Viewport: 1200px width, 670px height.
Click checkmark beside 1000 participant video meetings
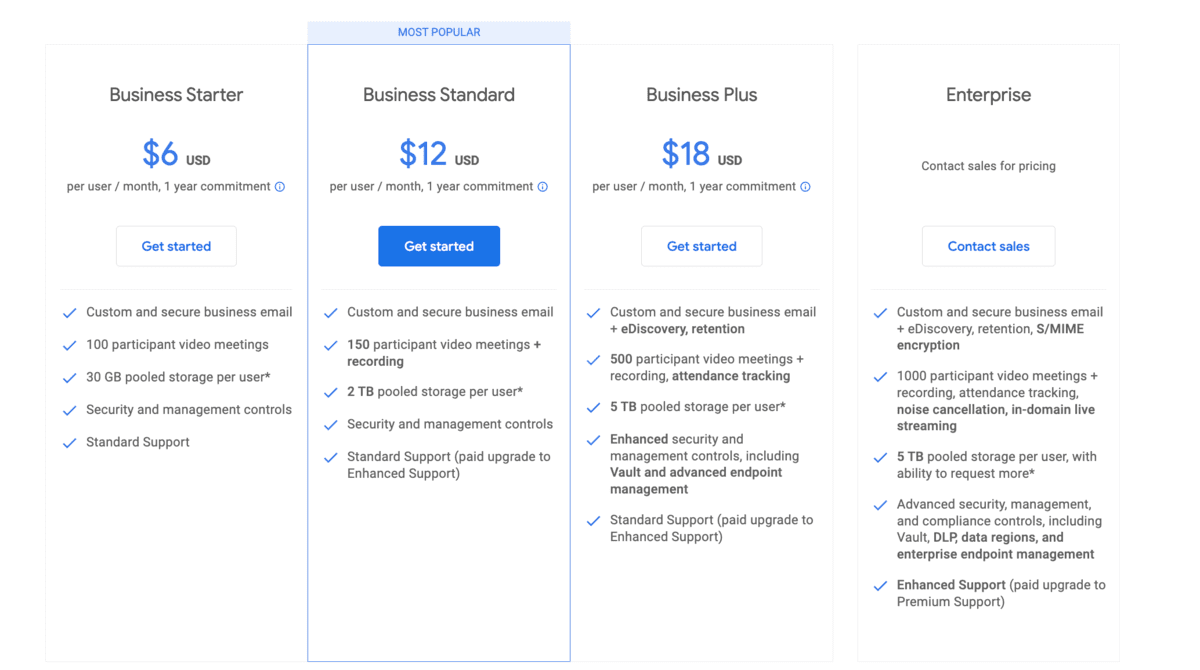click(880, 377)
